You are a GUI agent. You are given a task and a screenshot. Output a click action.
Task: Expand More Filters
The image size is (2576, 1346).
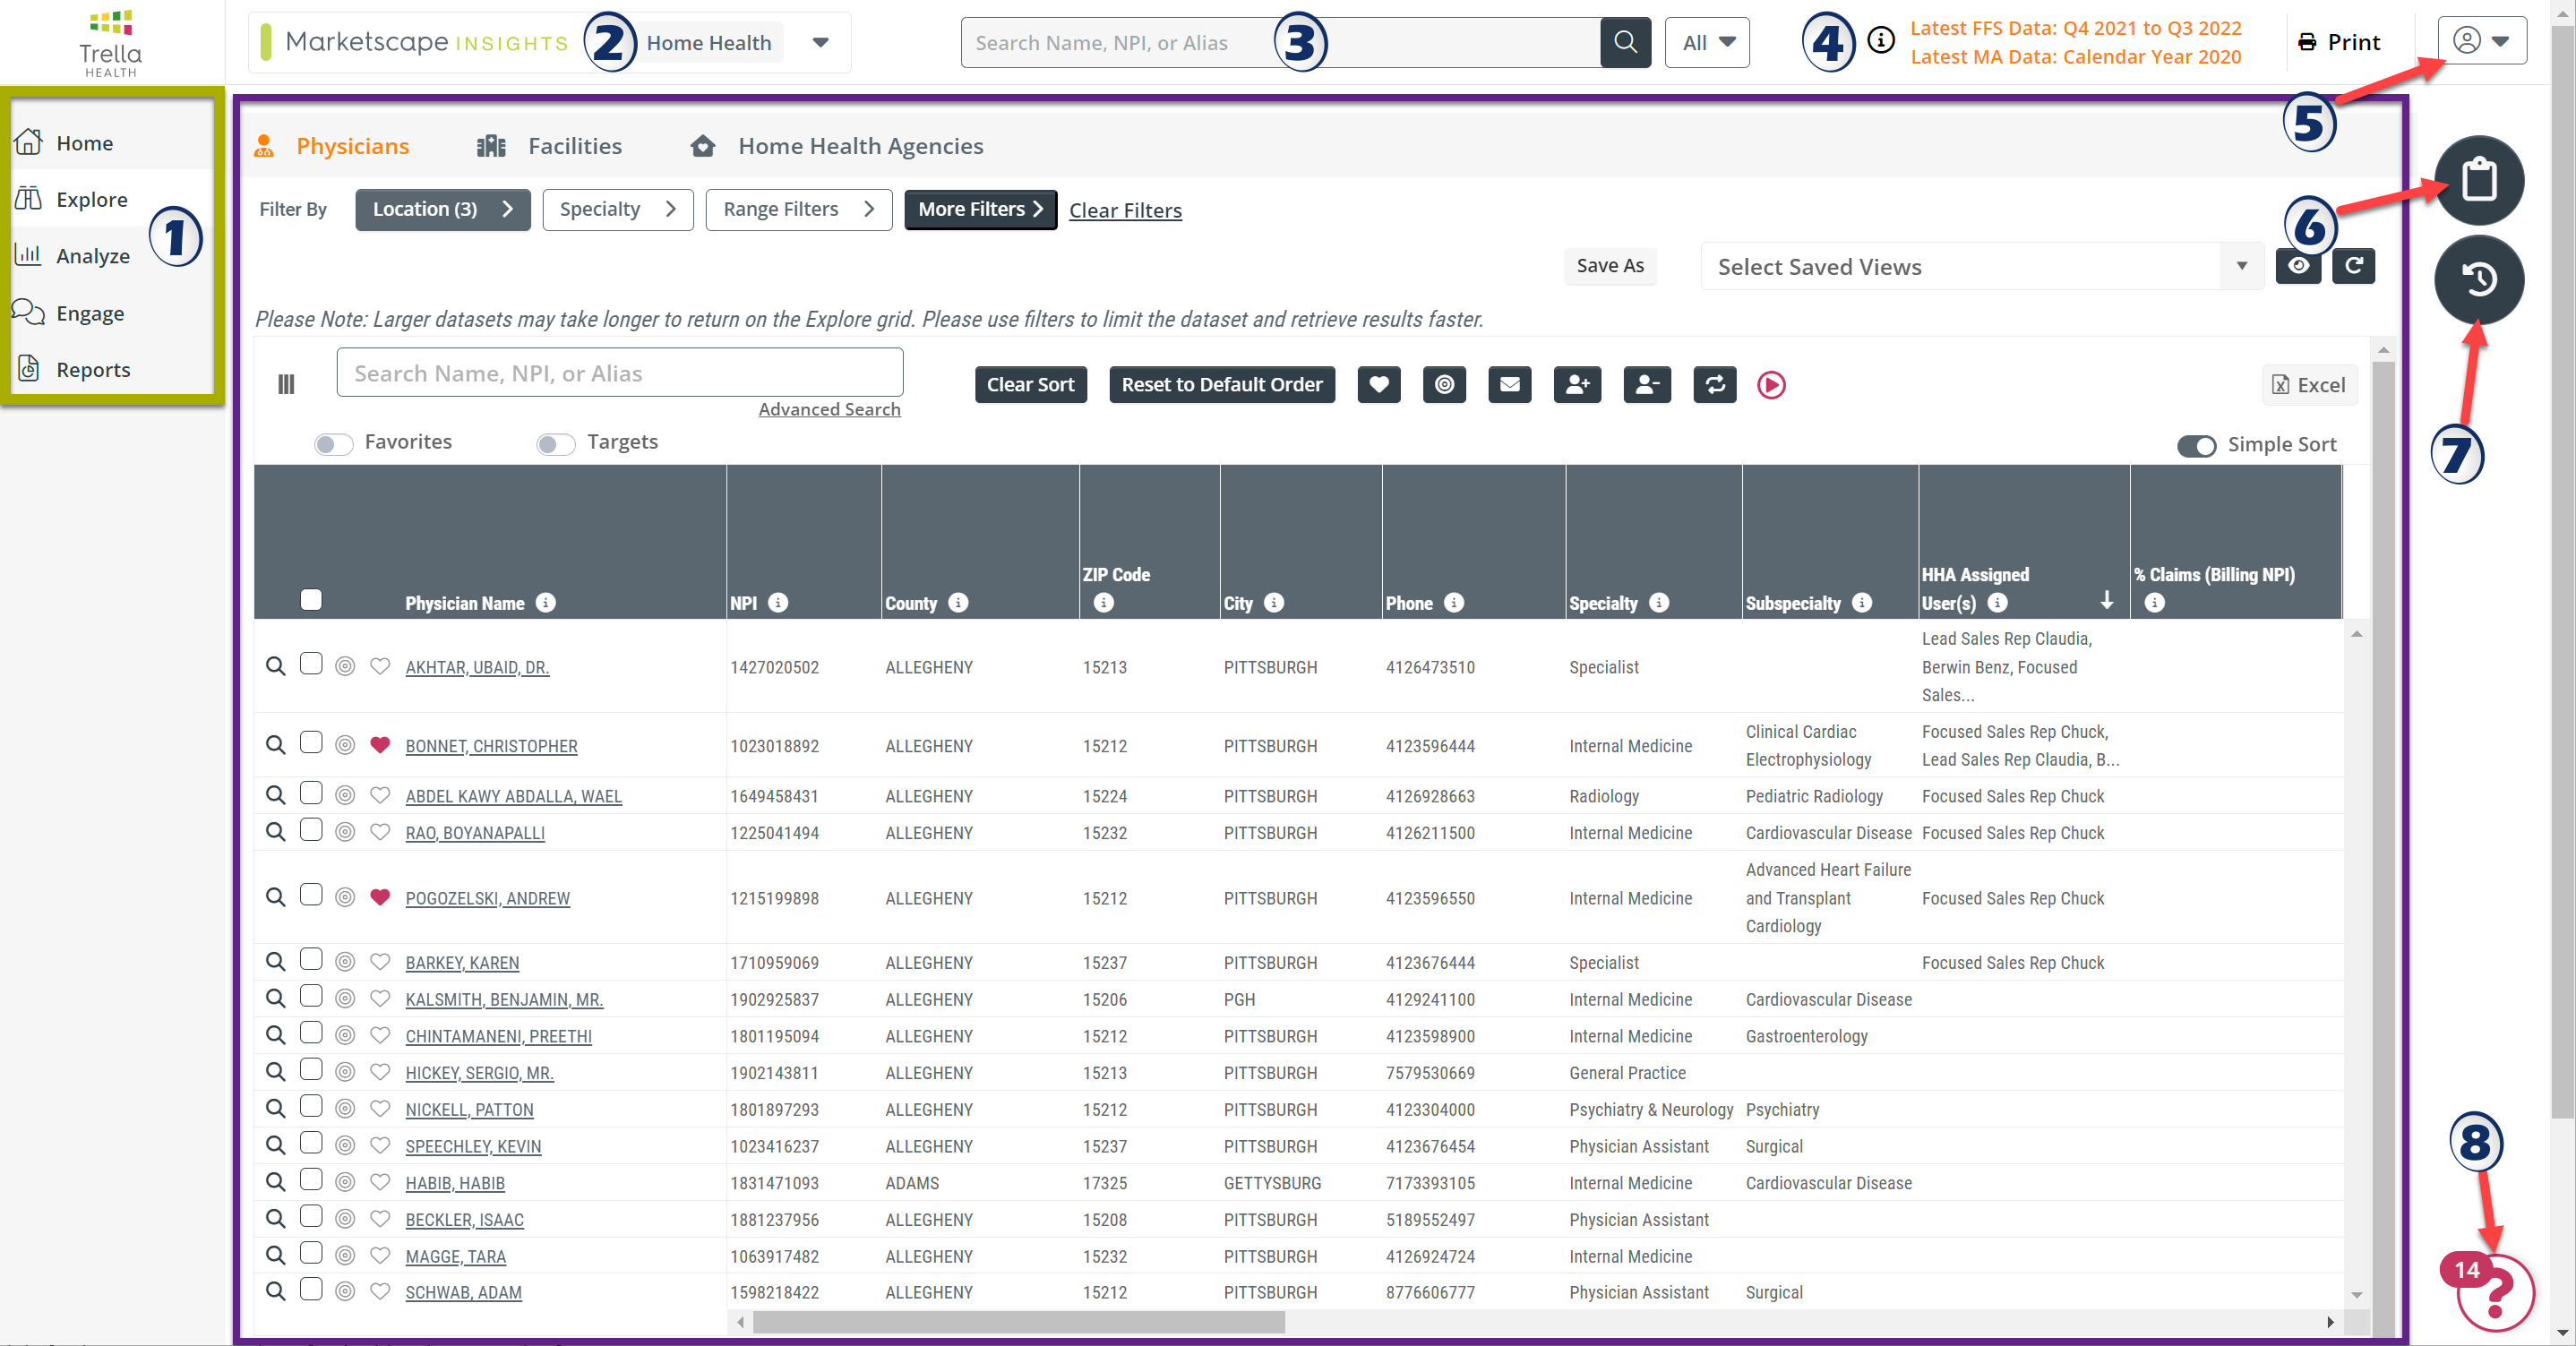point(980,209)
